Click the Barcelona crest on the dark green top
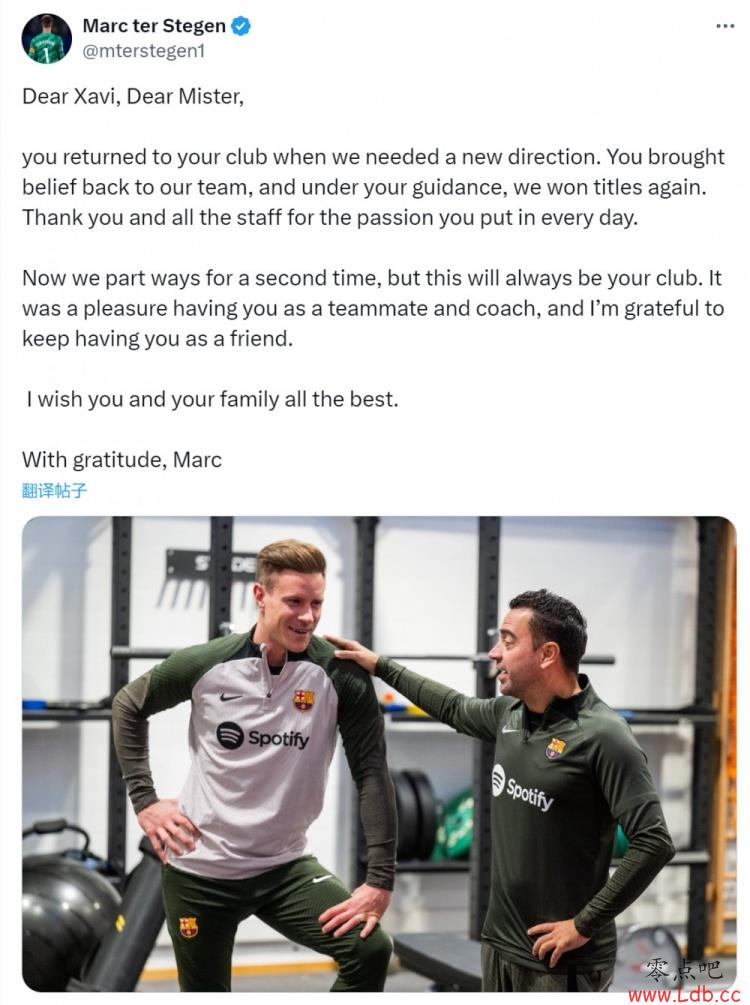 pos(555,747)
